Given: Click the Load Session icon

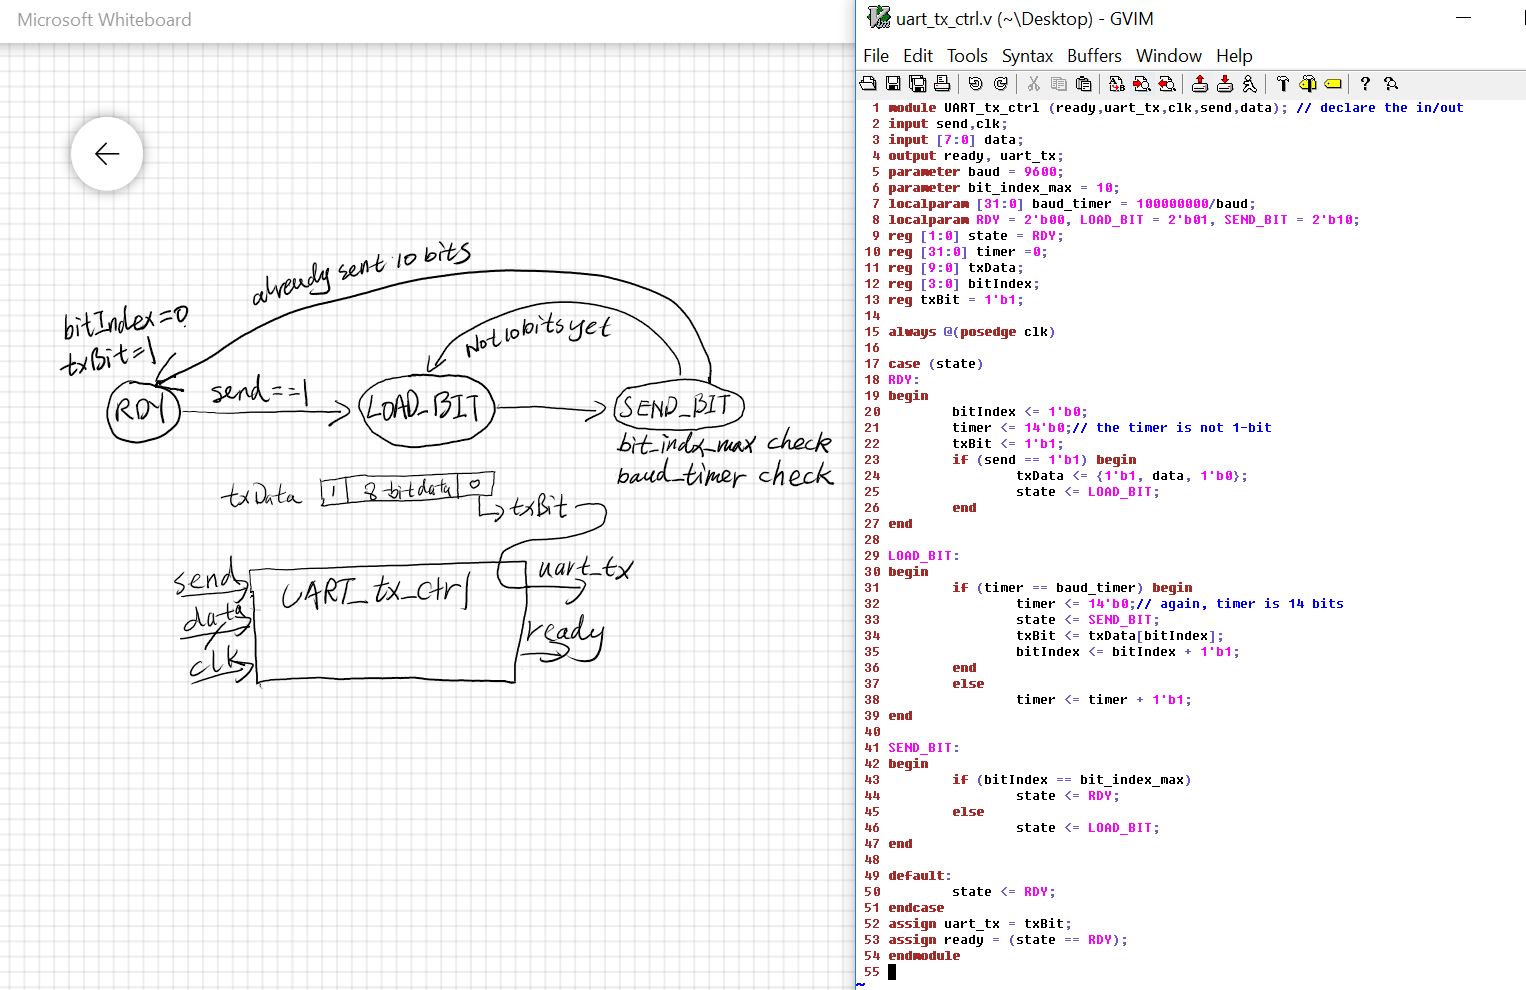Looking at the screenshot, I should [1199, 84].
